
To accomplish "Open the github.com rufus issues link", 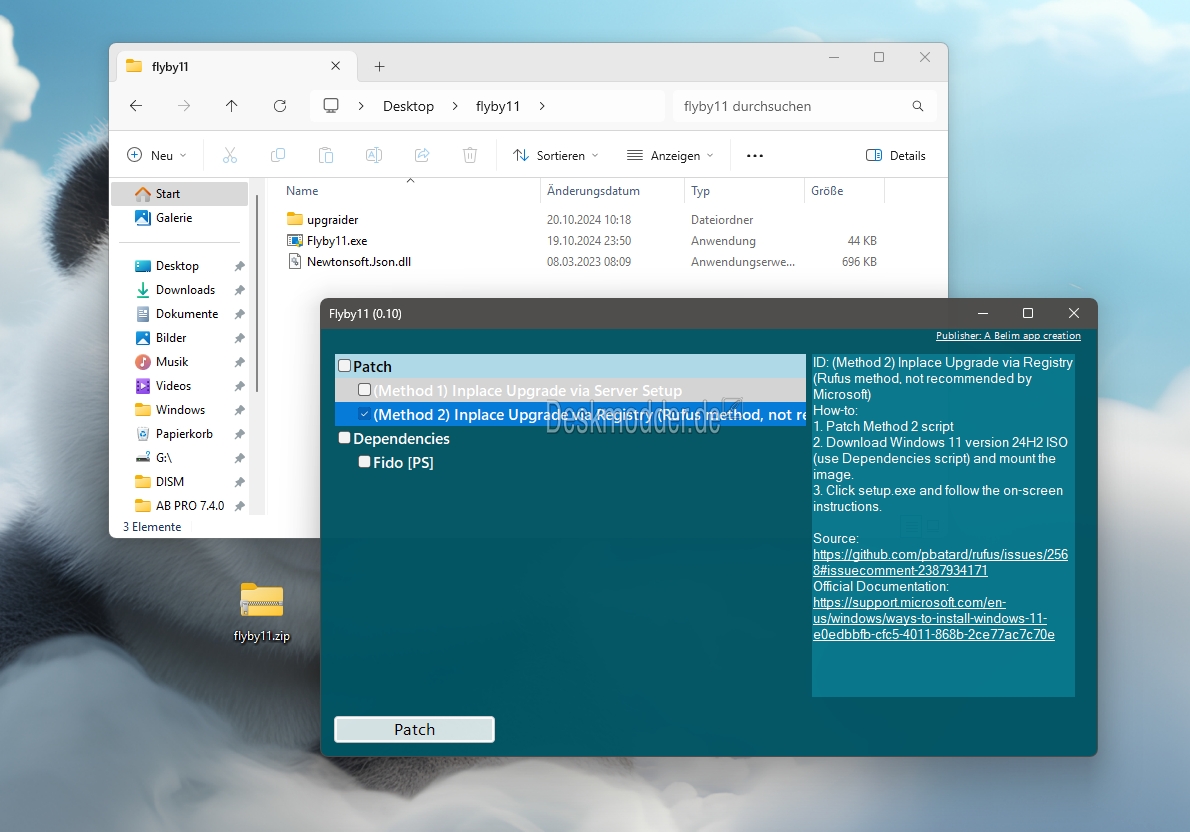I will 940,563.
